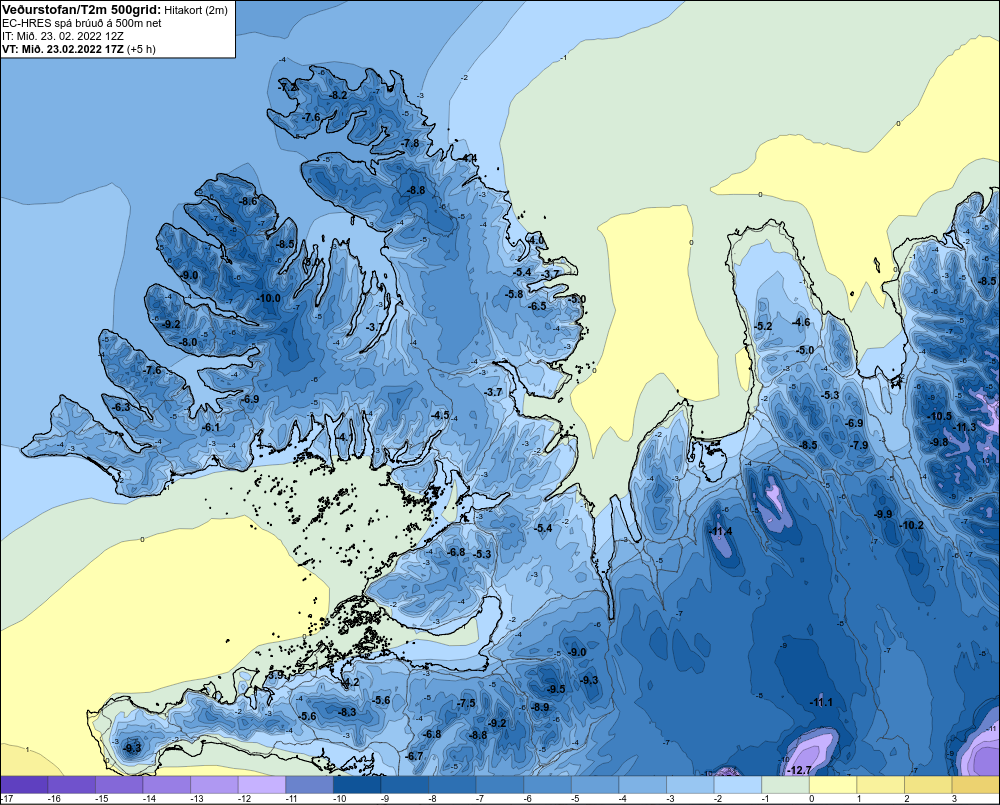Screen dimensions: 1000x805
Task: Click the -9.5 temperature label
Action: point(557,689)
